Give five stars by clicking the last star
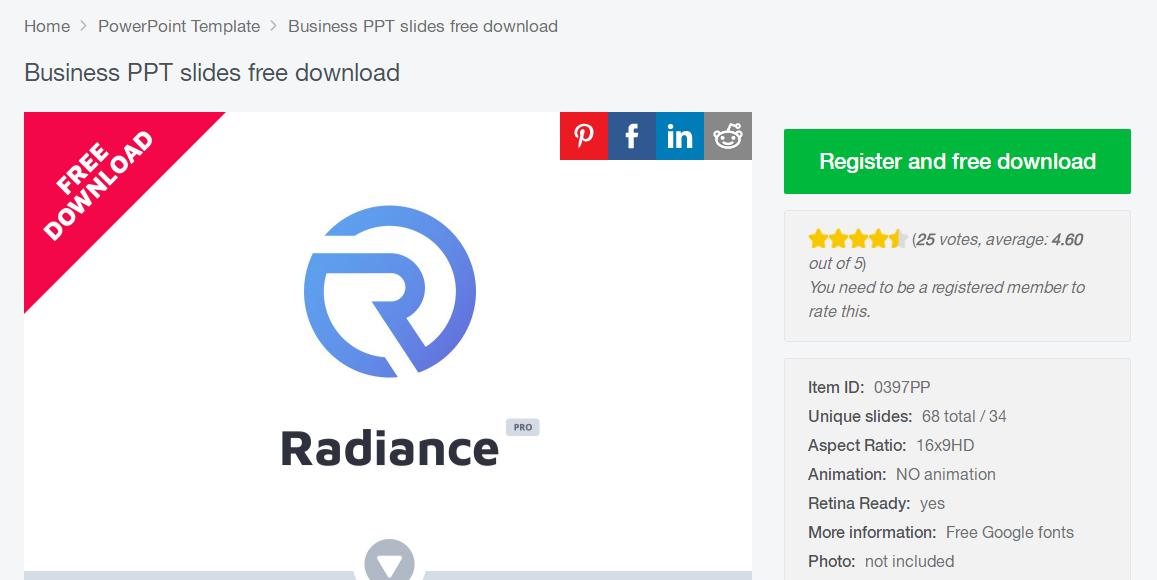 [x=898, y=239]
